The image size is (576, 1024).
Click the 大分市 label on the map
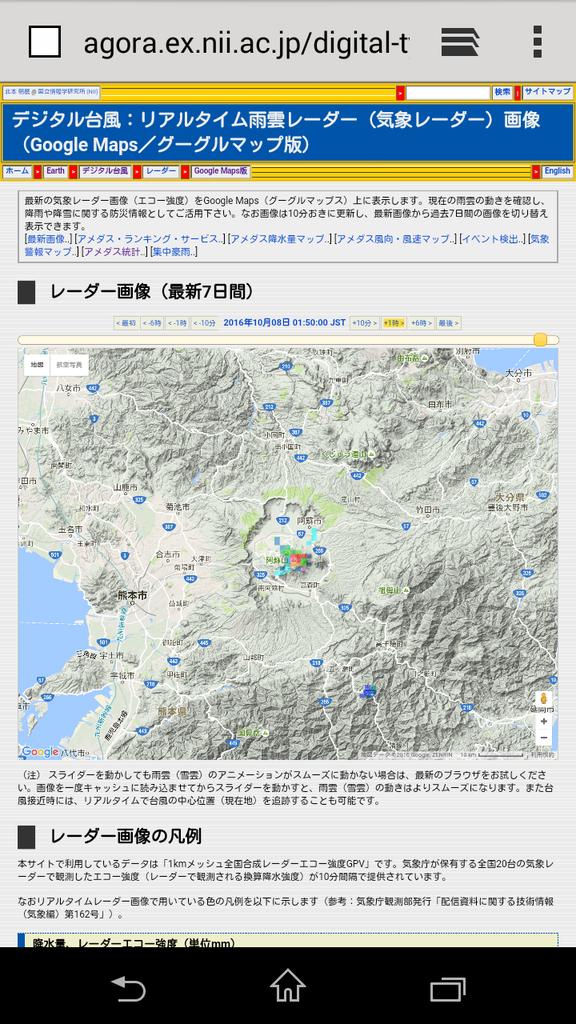(x=520, y=372)
